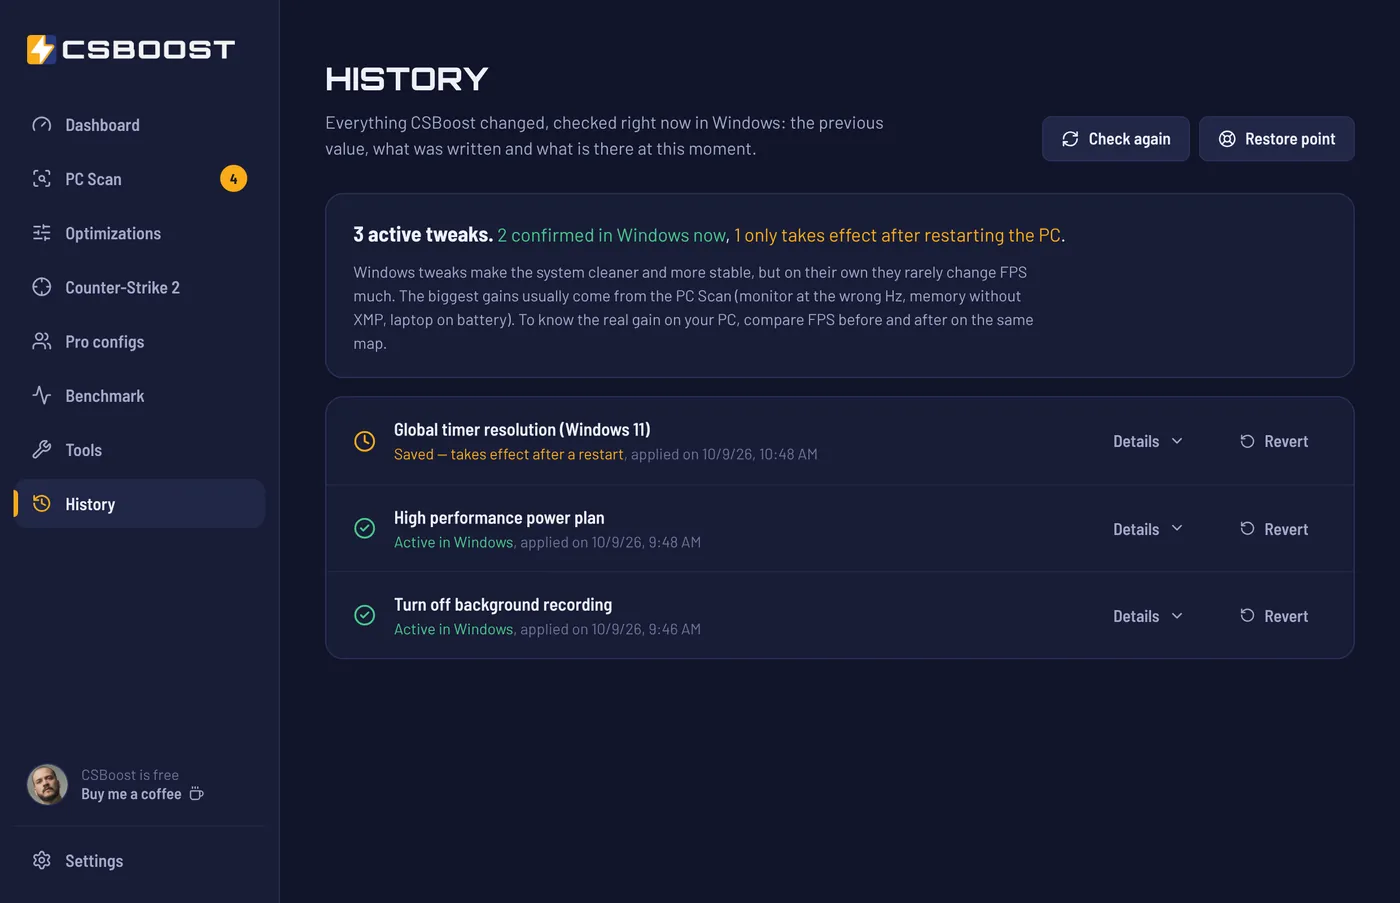Click 'Saved — takes effect after a restart' status
Screen dimensions: 1400x903
tap(509, 454)
